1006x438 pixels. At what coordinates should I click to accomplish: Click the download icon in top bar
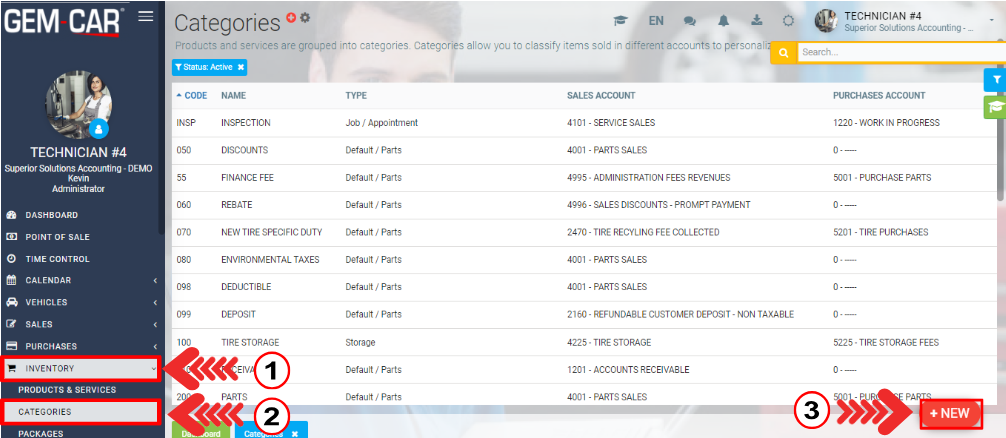pyautogui.click(x=755, y=21)
